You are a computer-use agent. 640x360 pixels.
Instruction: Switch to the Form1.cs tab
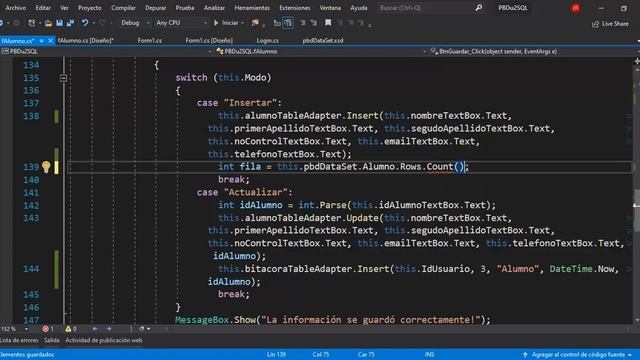click(x=149, y=40)
